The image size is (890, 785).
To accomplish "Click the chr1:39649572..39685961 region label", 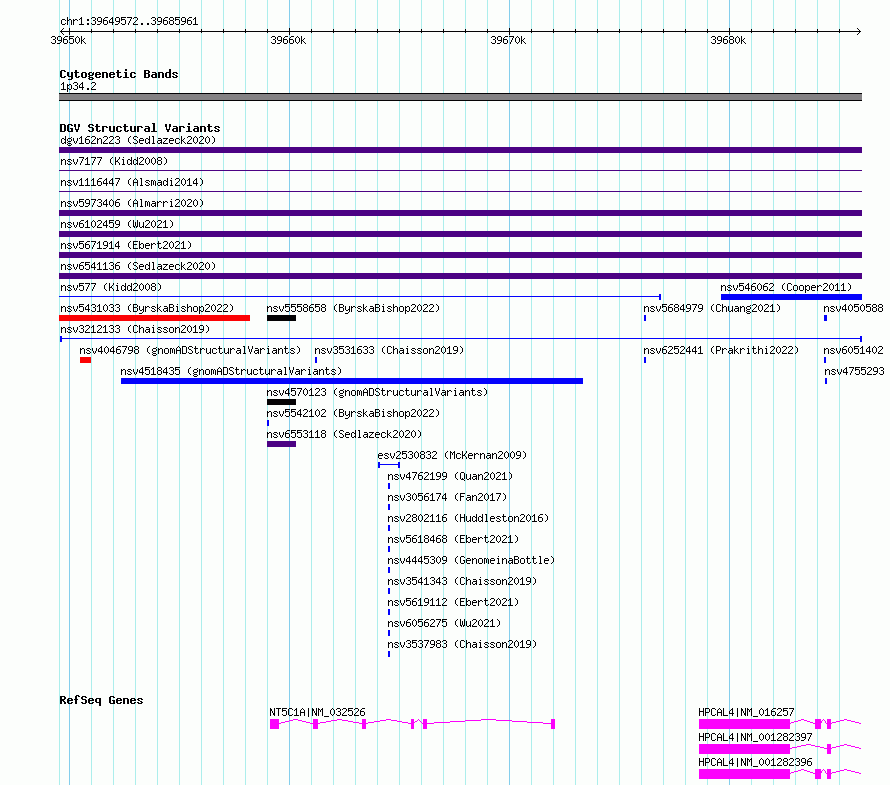I will pos(129,21).
